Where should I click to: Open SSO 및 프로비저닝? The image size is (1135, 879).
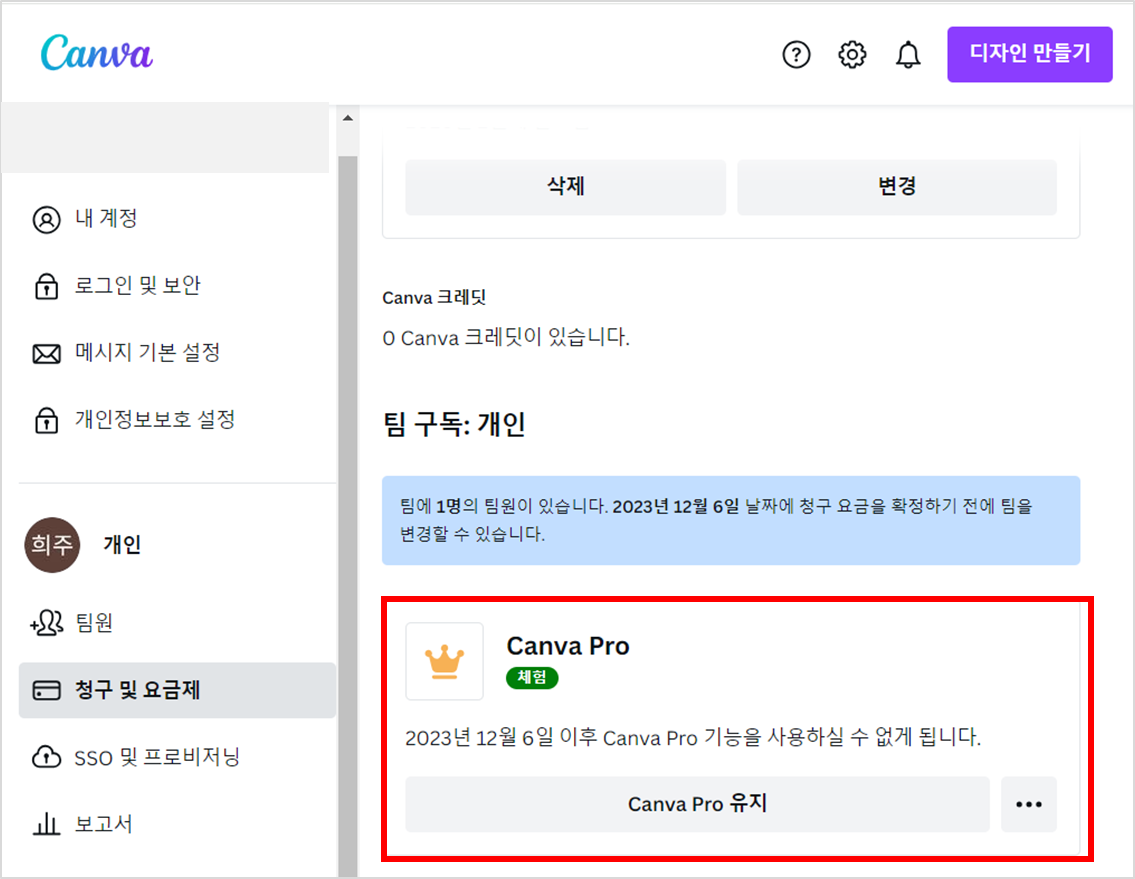(177, 757)
